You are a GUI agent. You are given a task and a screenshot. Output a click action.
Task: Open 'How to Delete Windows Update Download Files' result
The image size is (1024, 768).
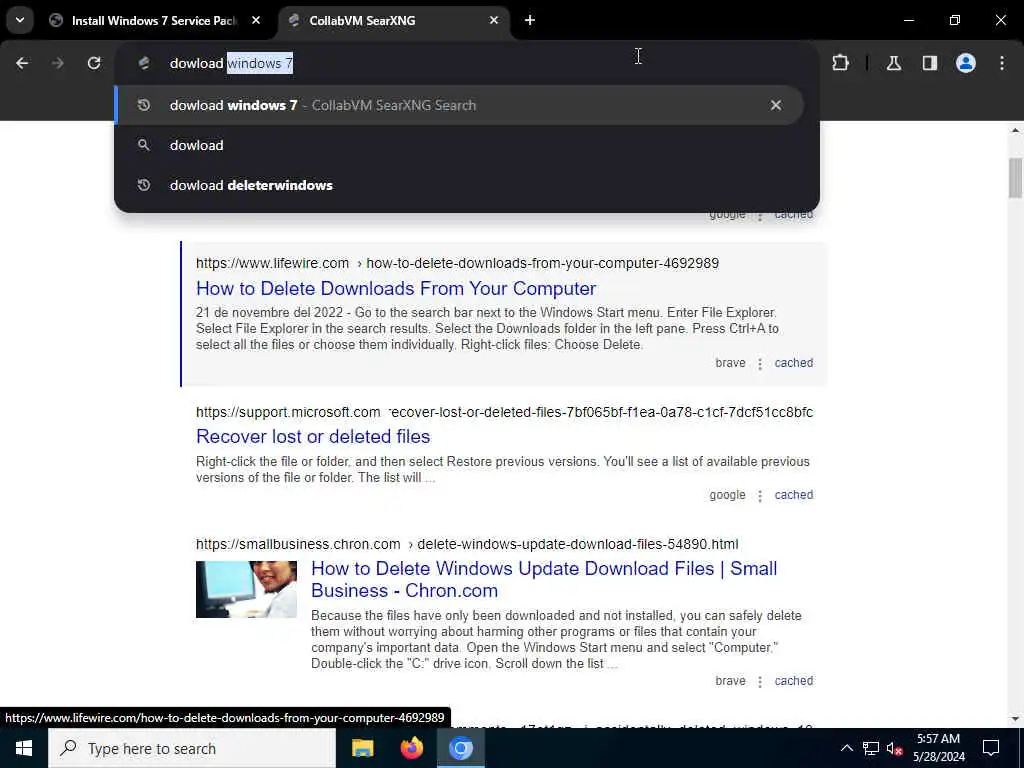pos(544,579)
